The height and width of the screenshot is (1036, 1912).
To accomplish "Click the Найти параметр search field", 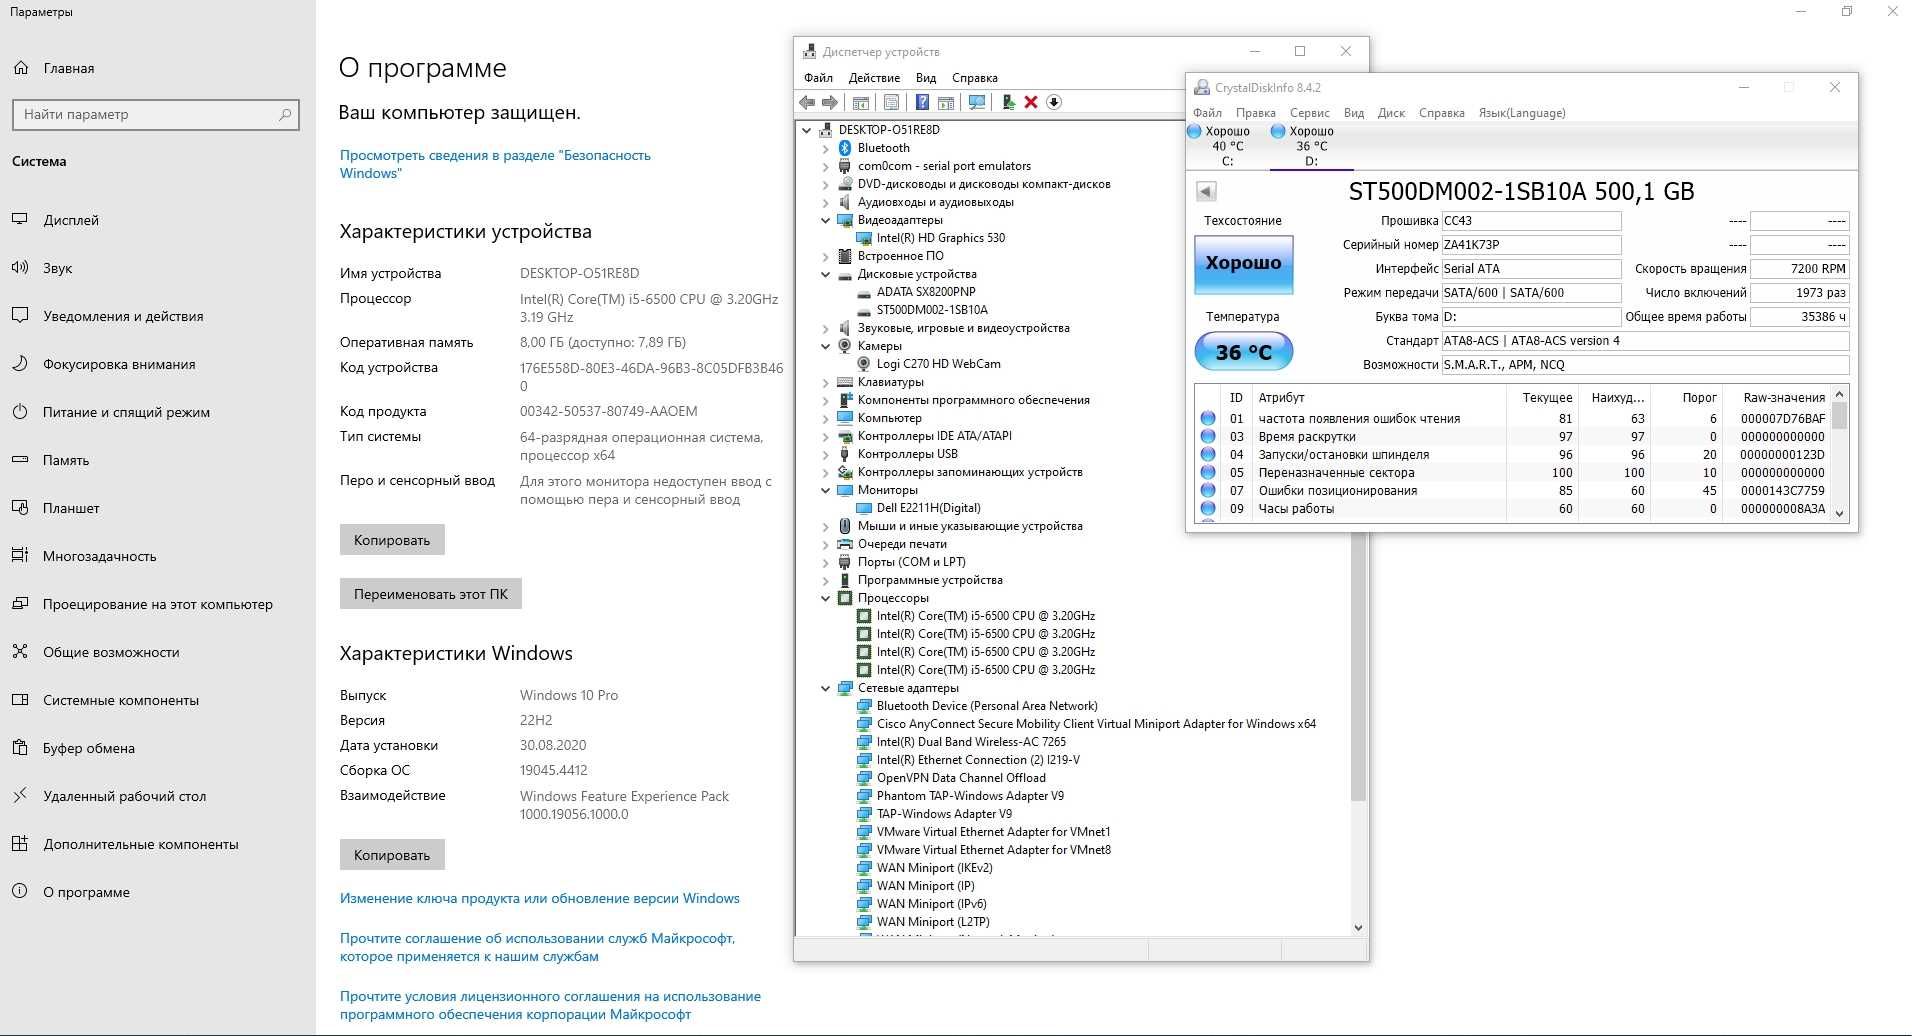I will pyautogui.click(x=155, y=114).
